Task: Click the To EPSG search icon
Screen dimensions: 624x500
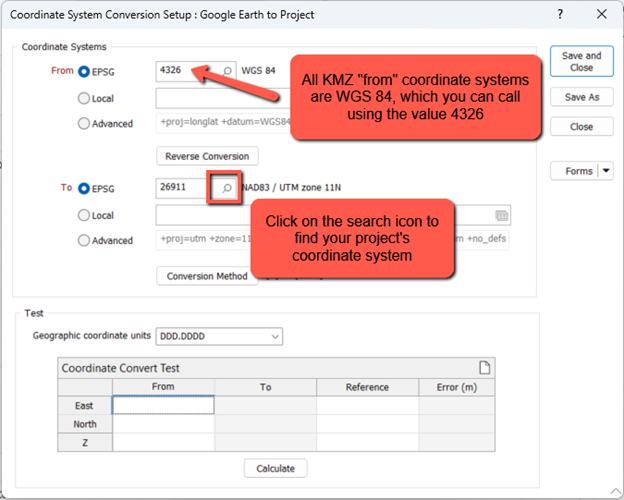Action: [x=226, y=187]
